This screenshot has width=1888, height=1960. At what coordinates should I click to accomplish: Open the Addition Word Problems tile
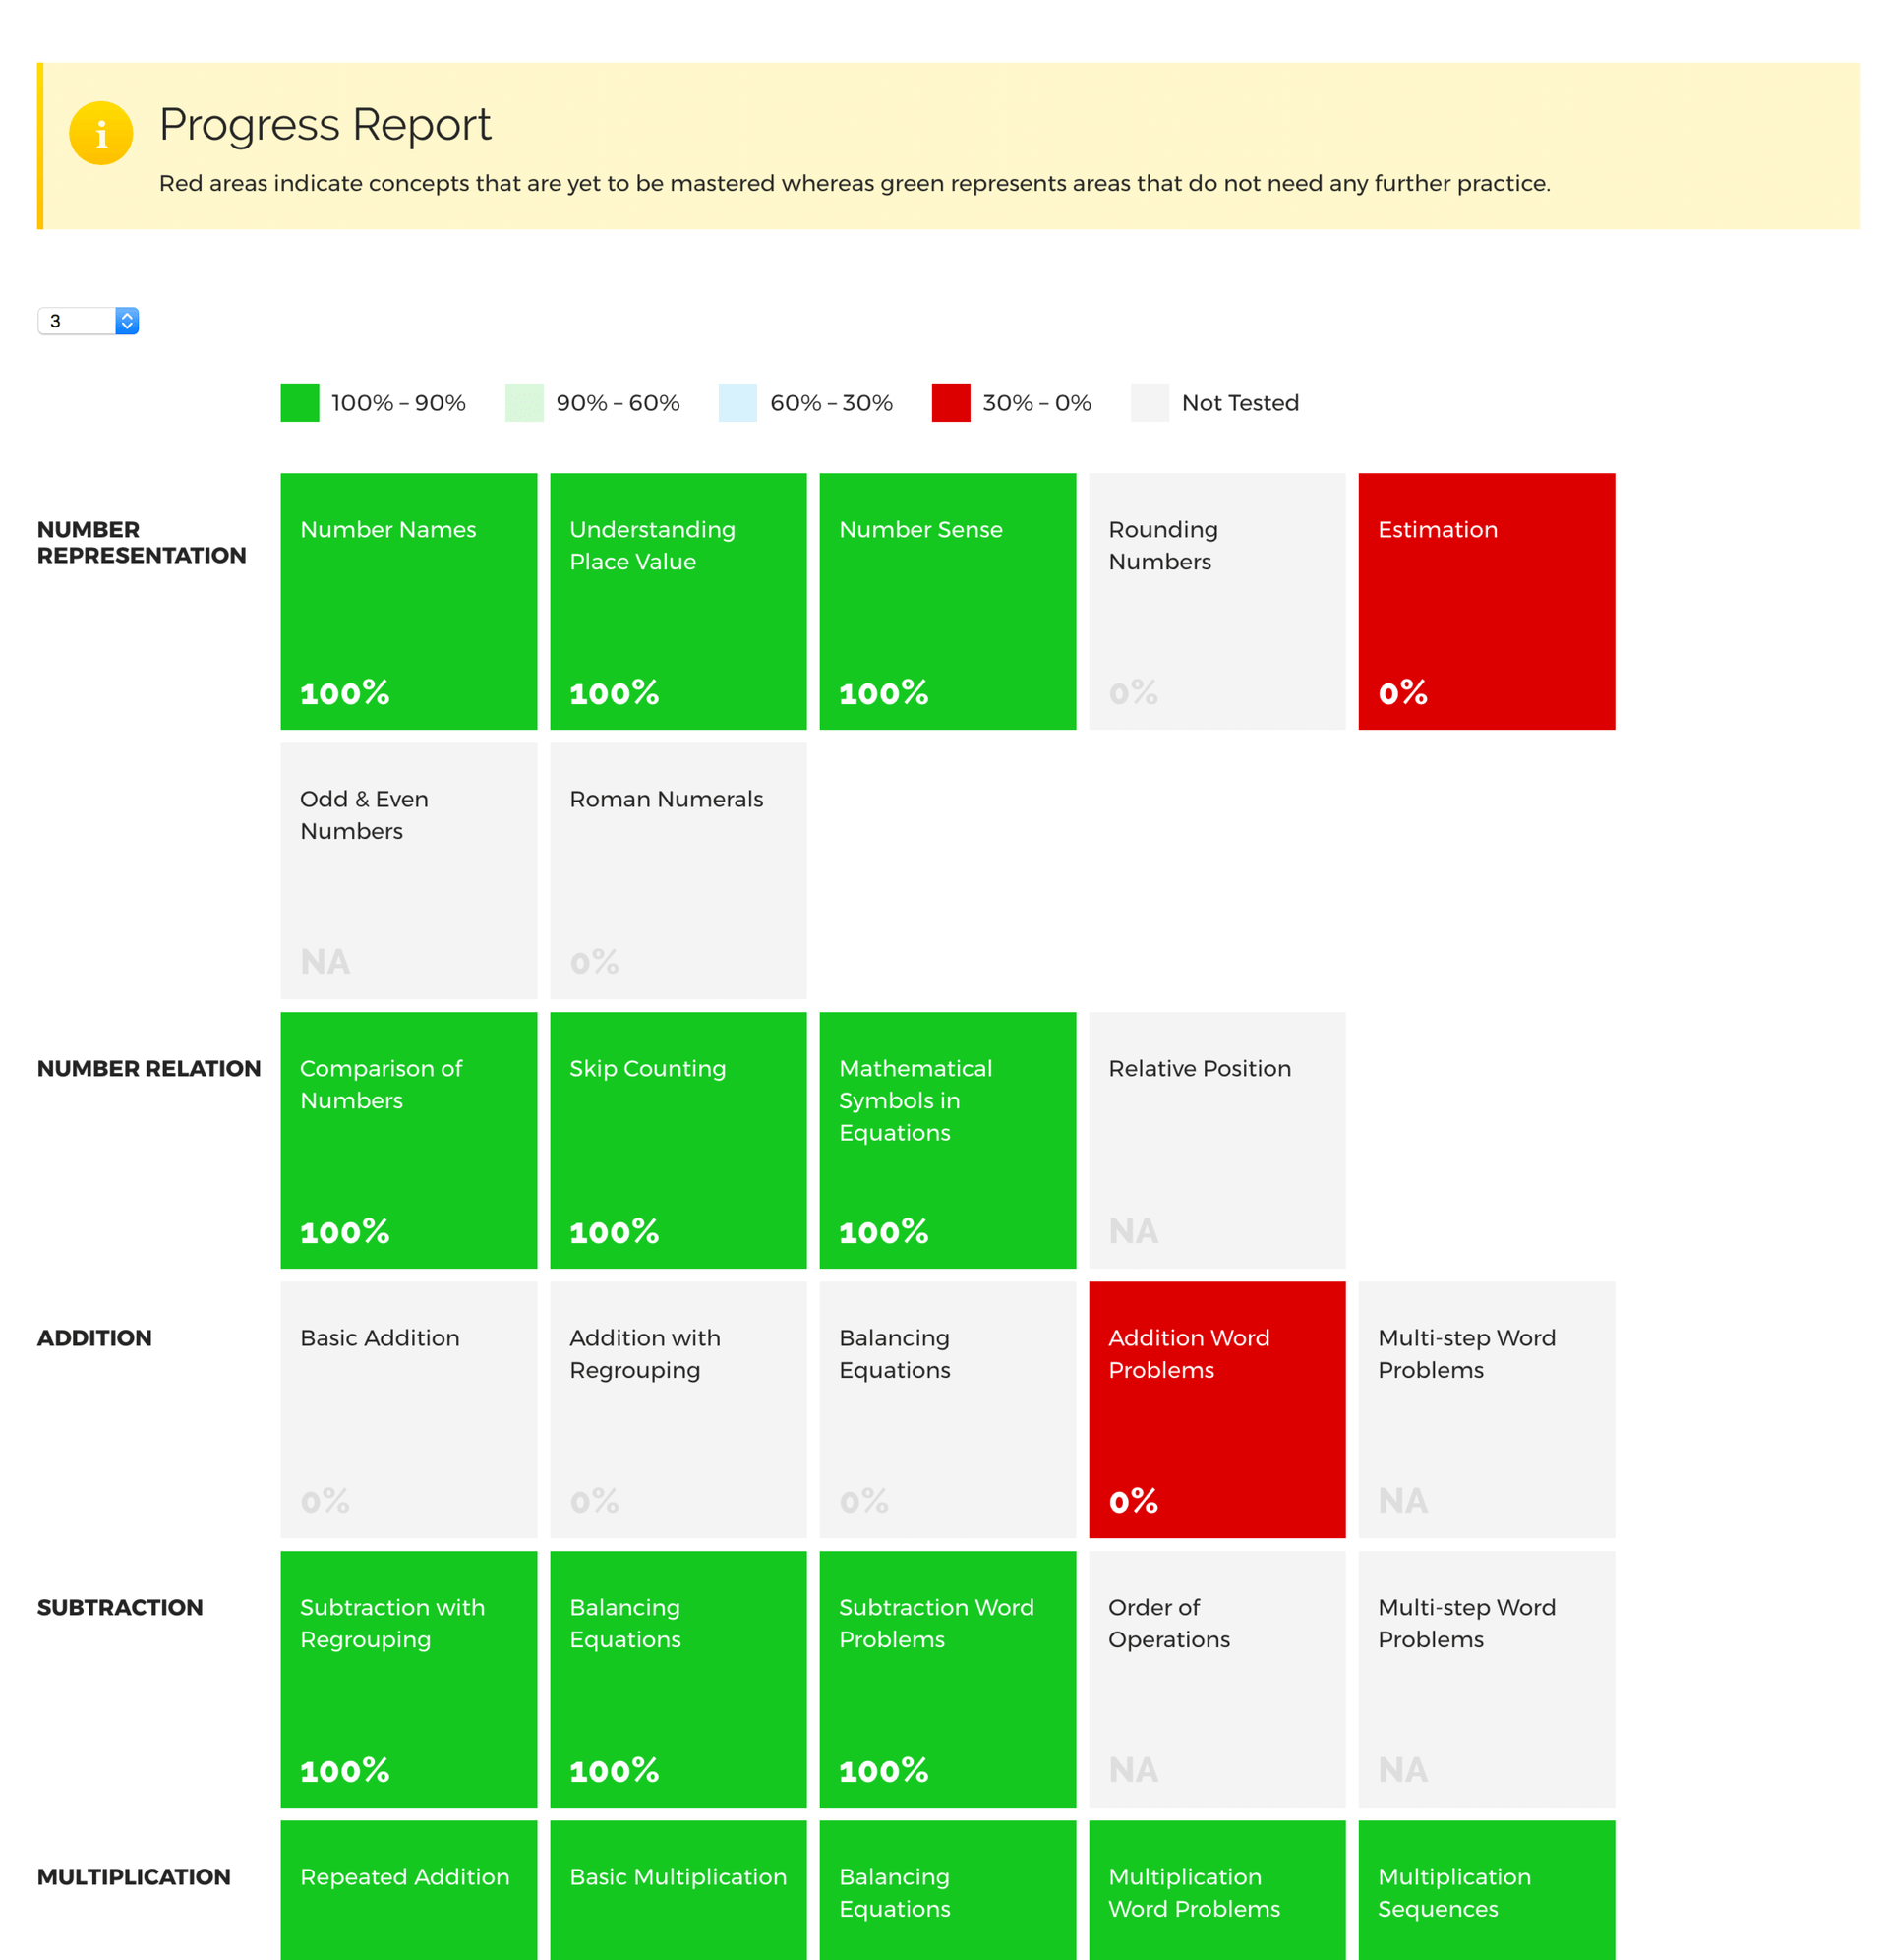click(1216, 1409)
